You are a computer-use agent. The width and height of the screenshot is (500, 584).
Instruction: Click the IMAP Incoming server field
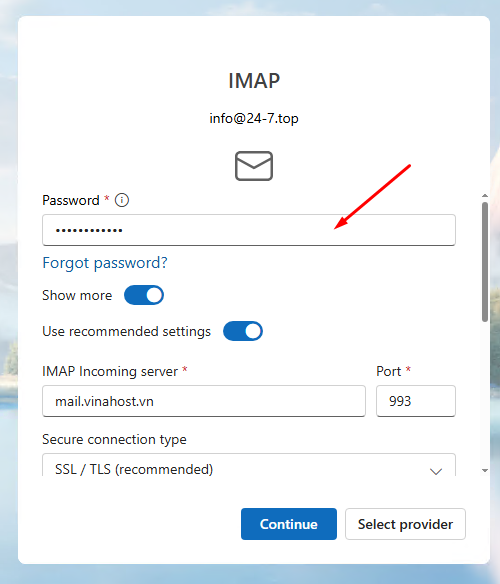click(x=204, y=401)
